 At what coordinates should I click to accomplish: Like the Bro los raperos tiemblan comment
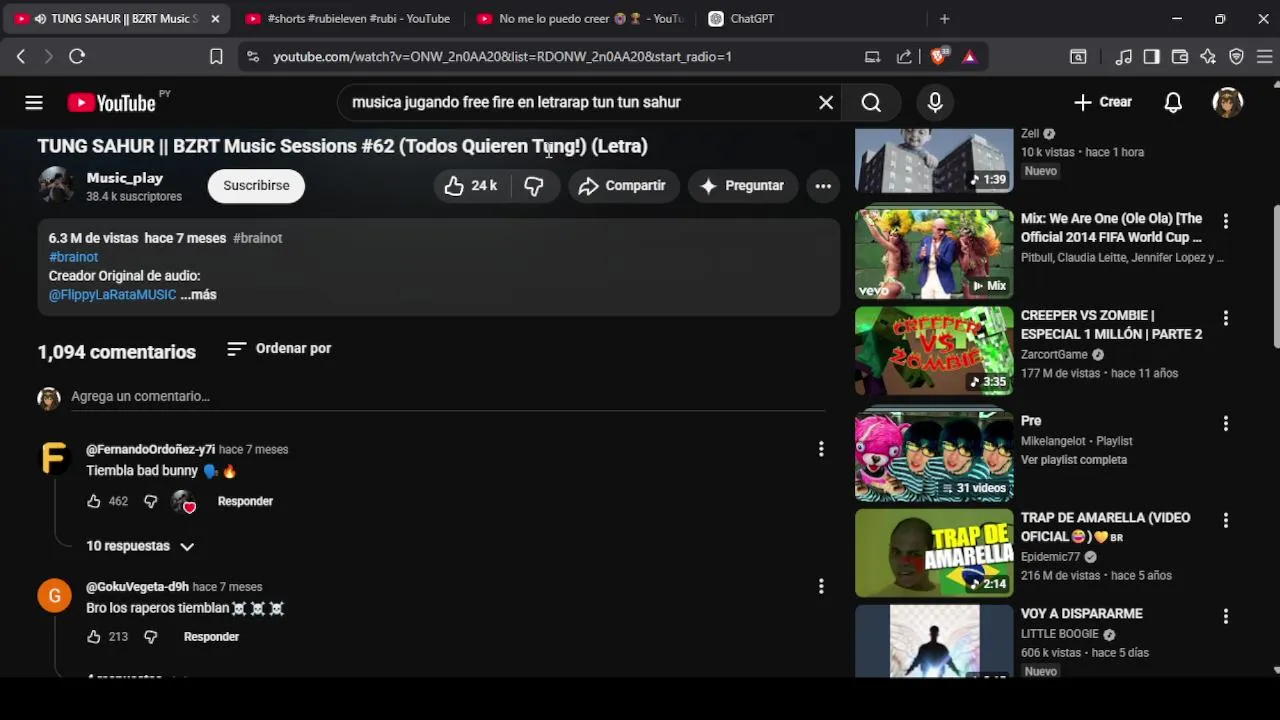coord(94,637)
